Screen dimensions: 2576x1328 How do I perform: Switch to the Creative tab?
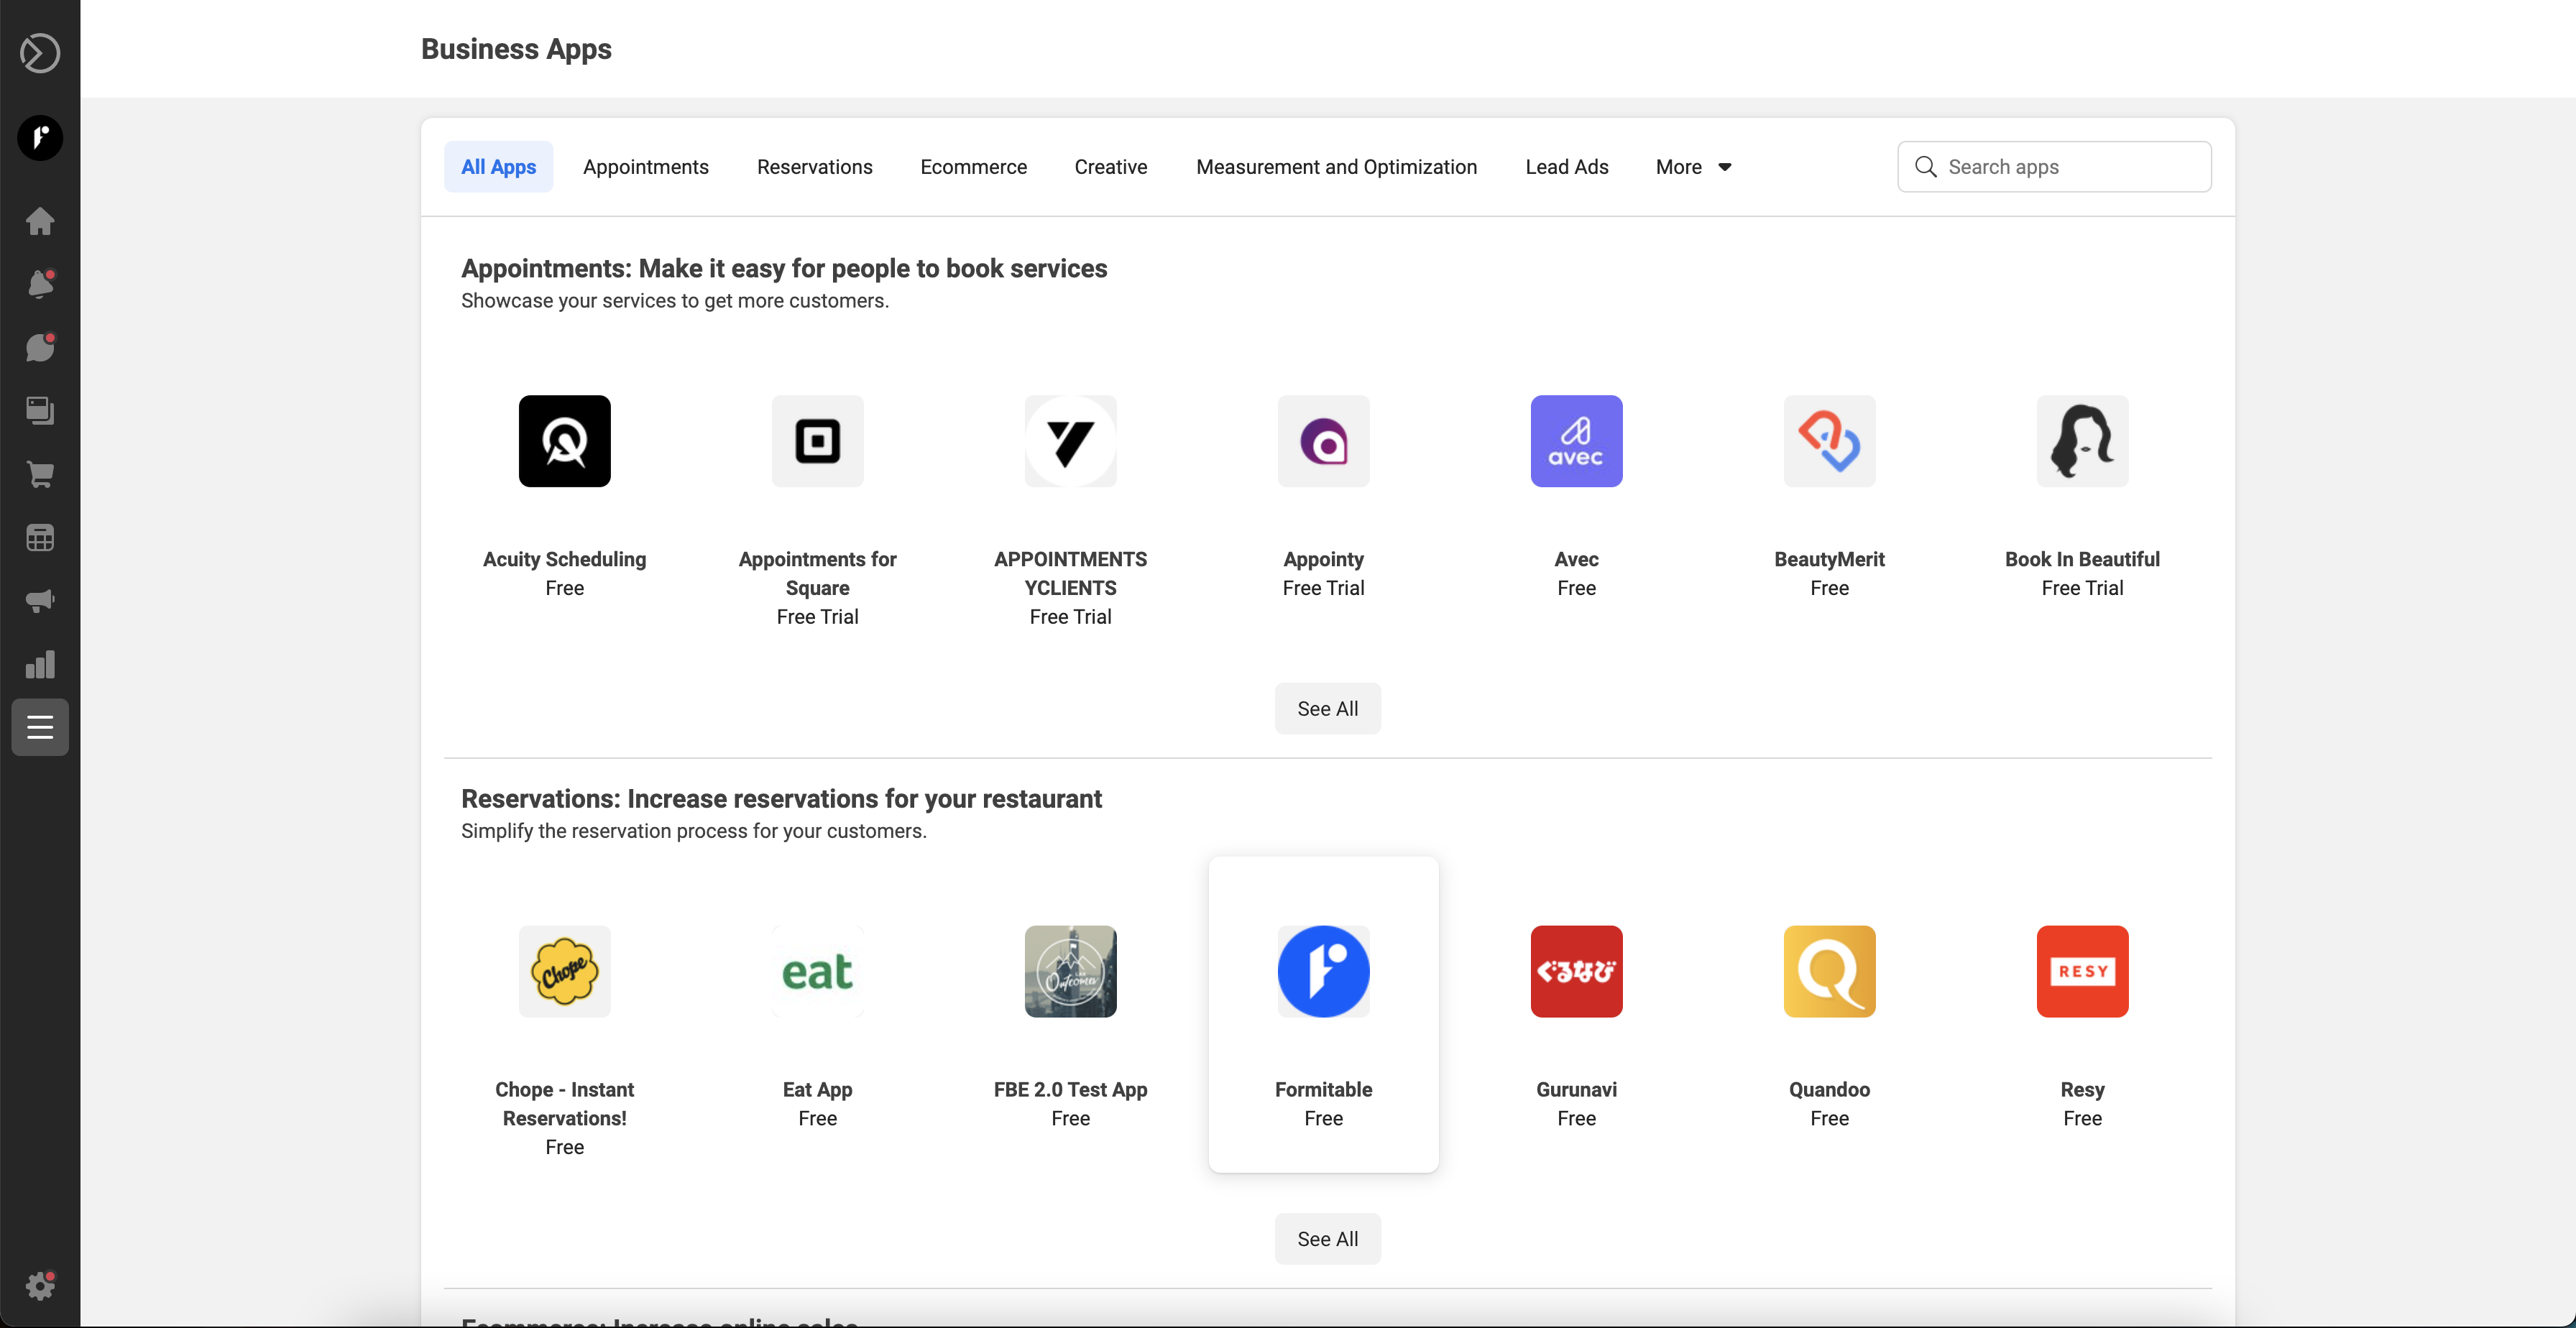(x=1110, y=167)
